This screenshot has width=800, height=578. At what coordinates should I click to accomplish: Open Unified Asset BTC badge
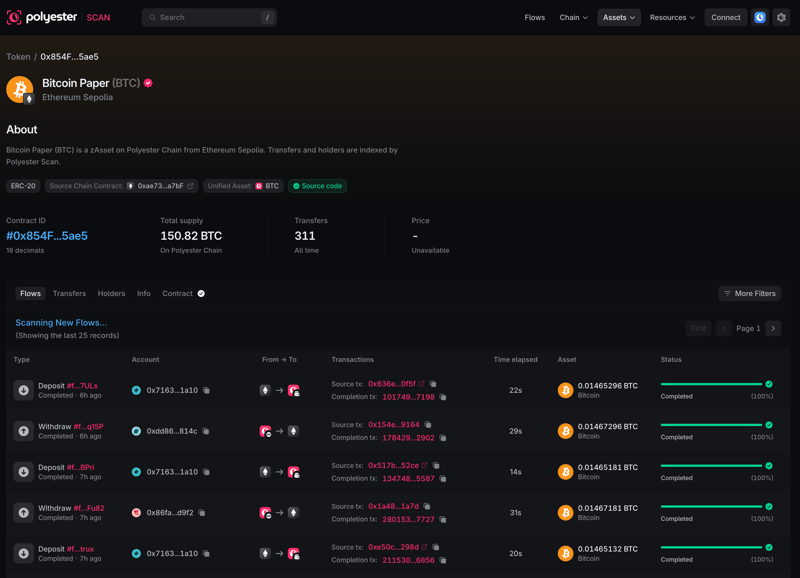point(243,186)
